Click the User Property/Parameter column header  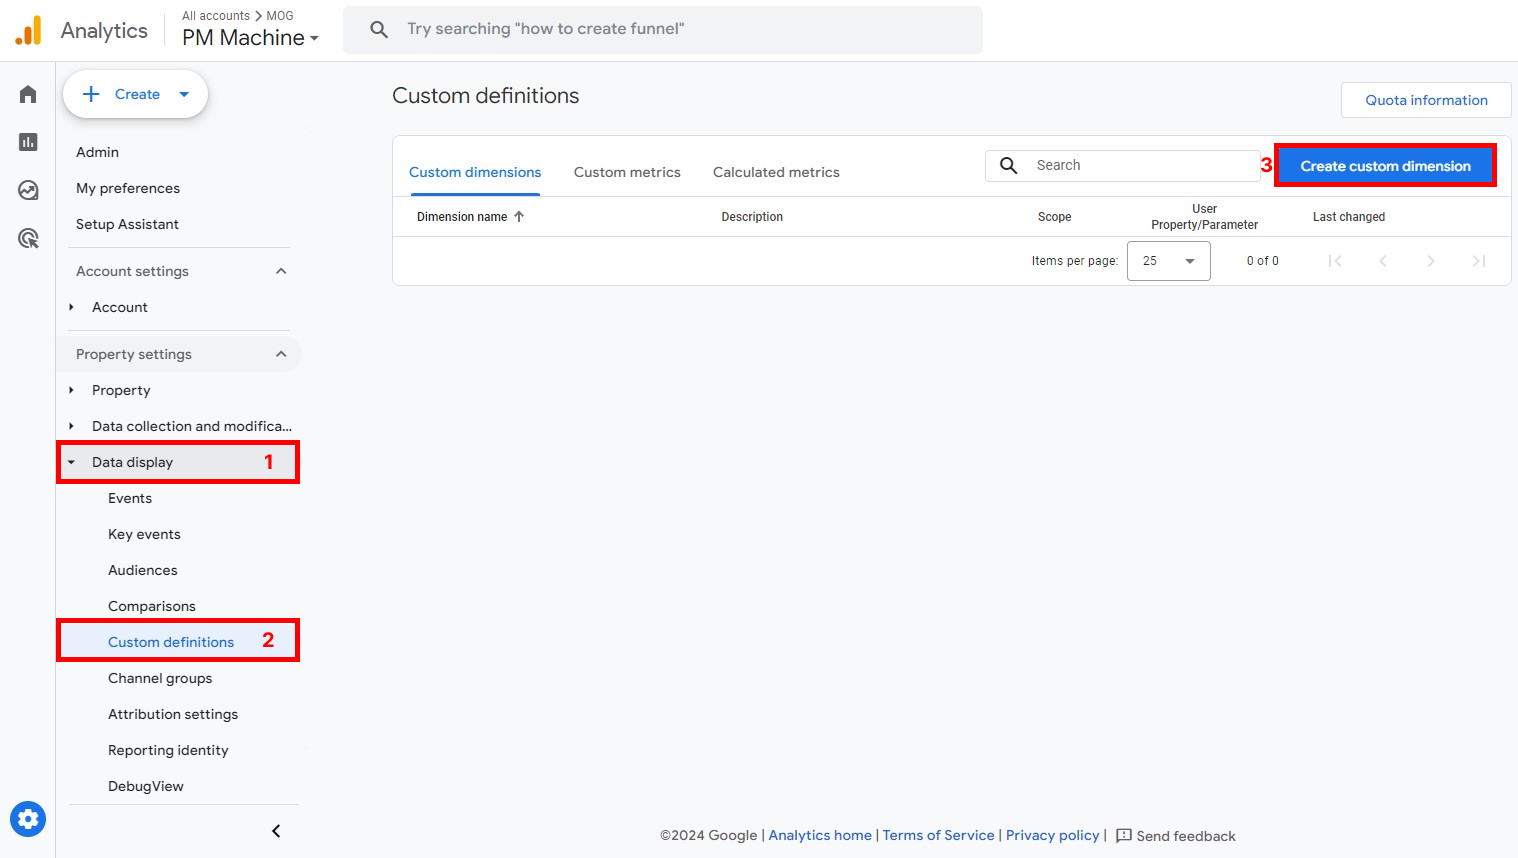(x=1204, y=217)
